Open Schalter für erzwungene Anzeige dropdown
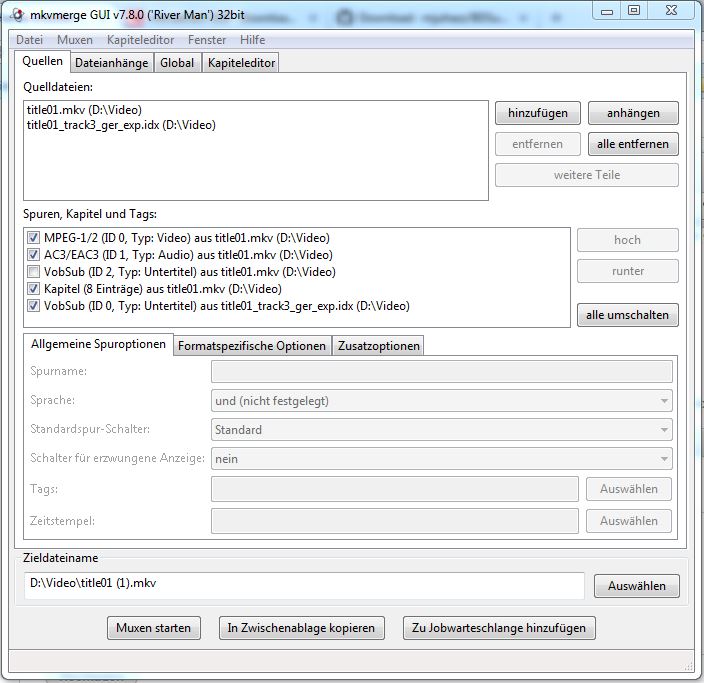704x683 pixels. point(441,459)
